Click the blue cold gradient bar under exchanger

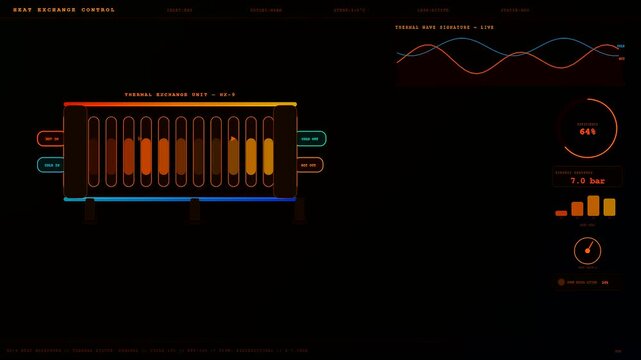click(x=180, y=199)
